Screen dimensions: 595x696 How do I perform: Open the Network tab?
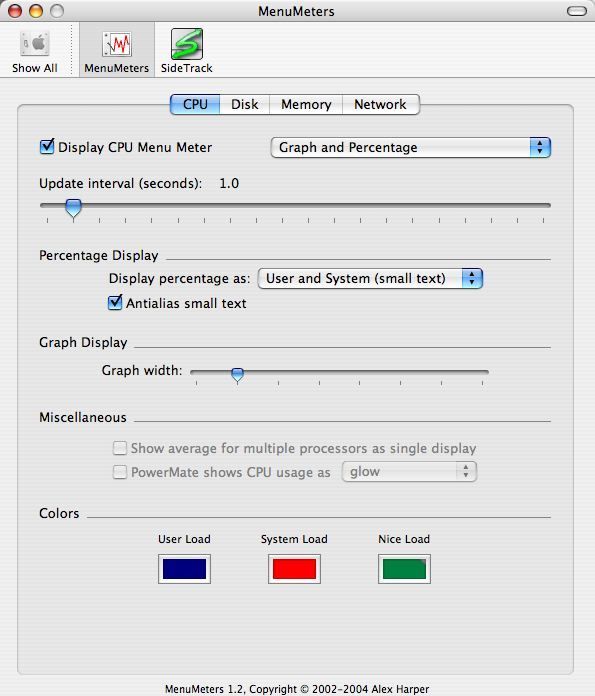pos(380,104)
